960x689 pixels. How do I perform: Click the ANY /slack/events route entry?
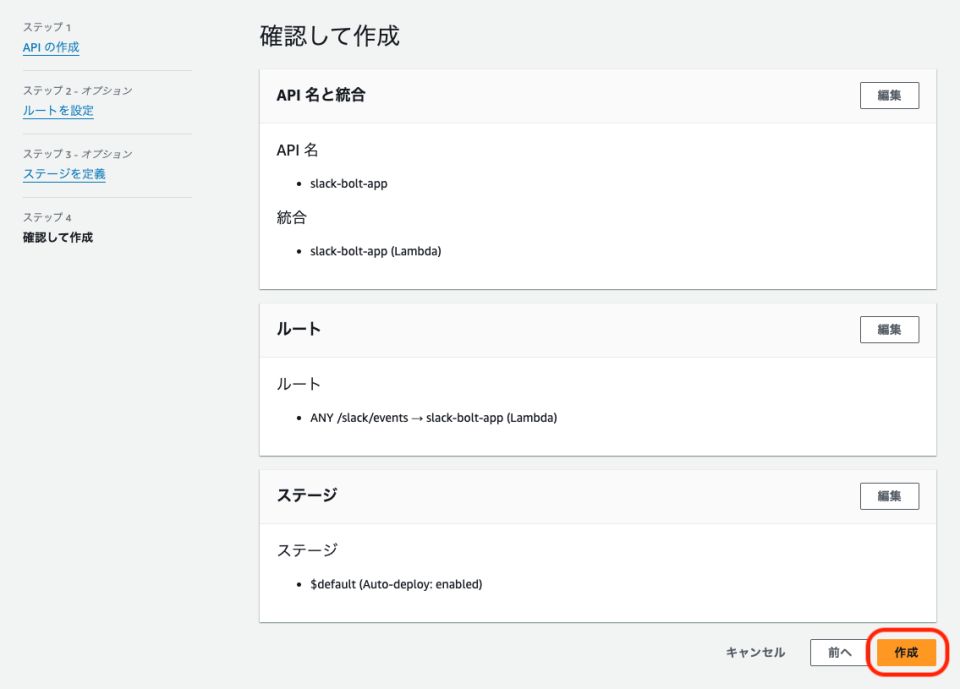(437, 417)
